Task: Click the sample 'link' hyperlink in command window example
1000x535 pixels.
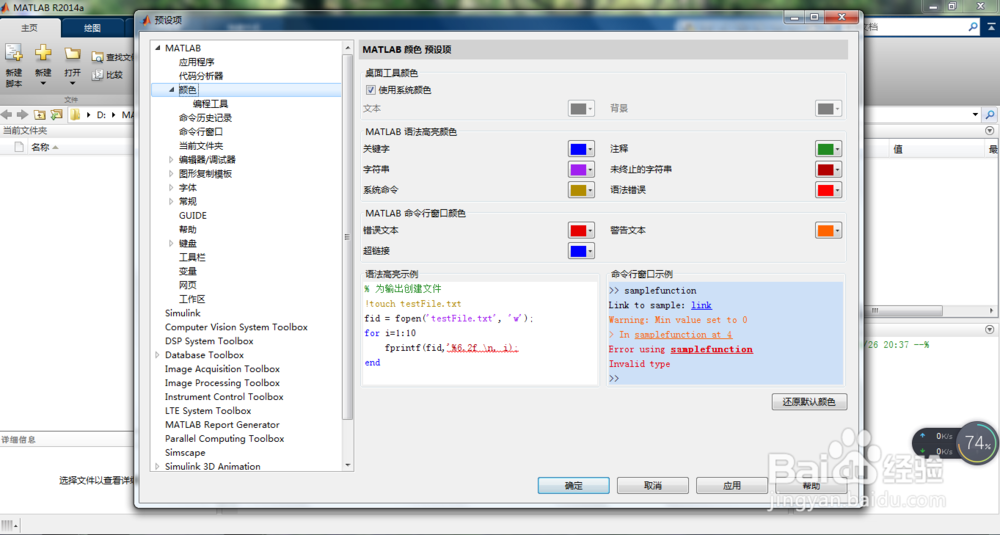Action: [702, 305]
